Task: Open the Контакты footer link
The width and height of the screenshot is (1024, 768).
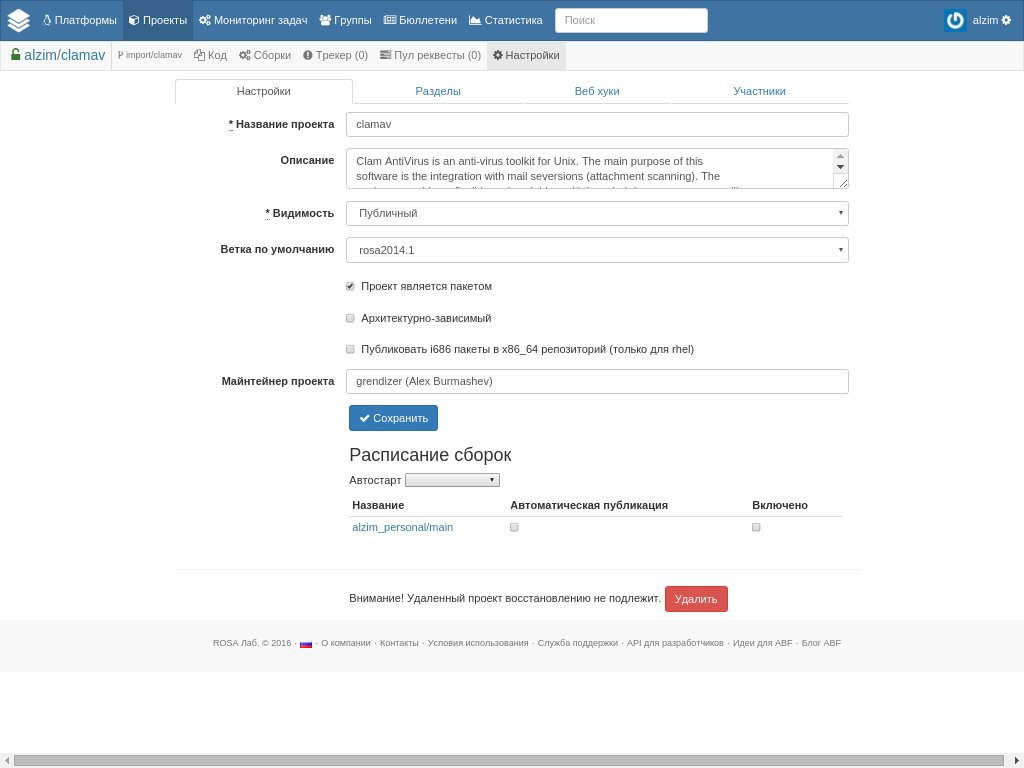Action: click(x=399, y=643)
